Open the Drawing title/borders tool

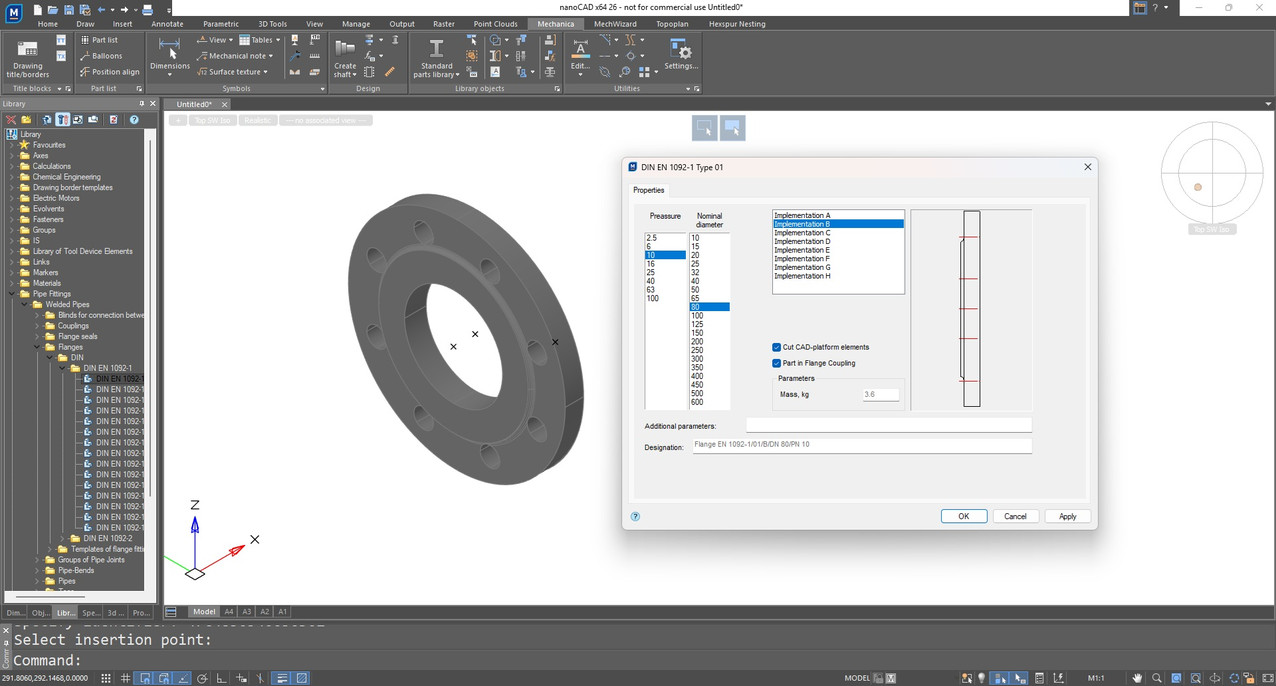point(27,58)
